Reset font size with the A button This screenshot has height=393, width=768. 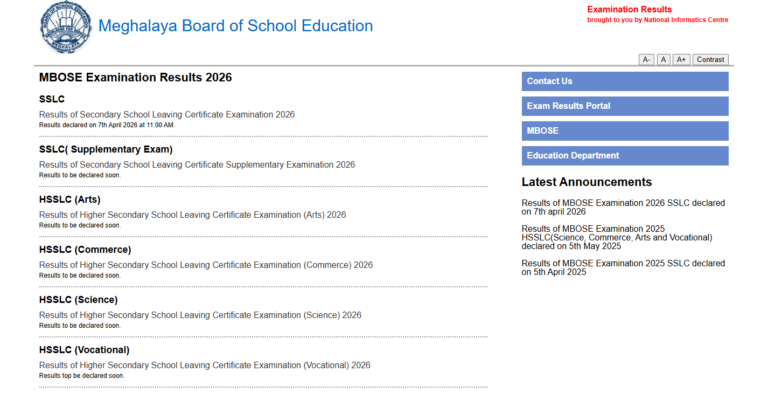point(663,60)
